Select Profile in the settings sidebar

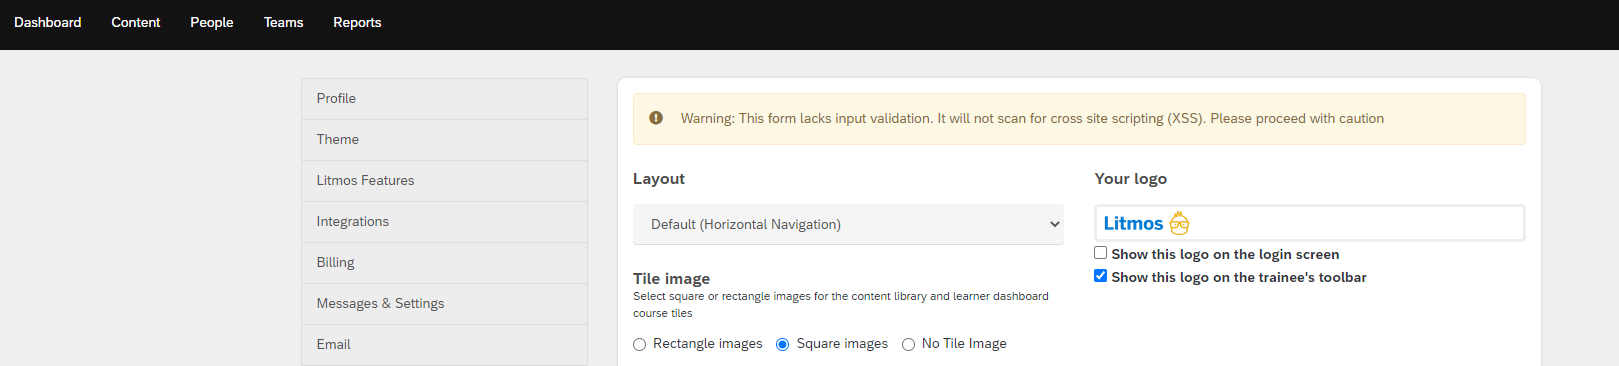pos(444,99)
